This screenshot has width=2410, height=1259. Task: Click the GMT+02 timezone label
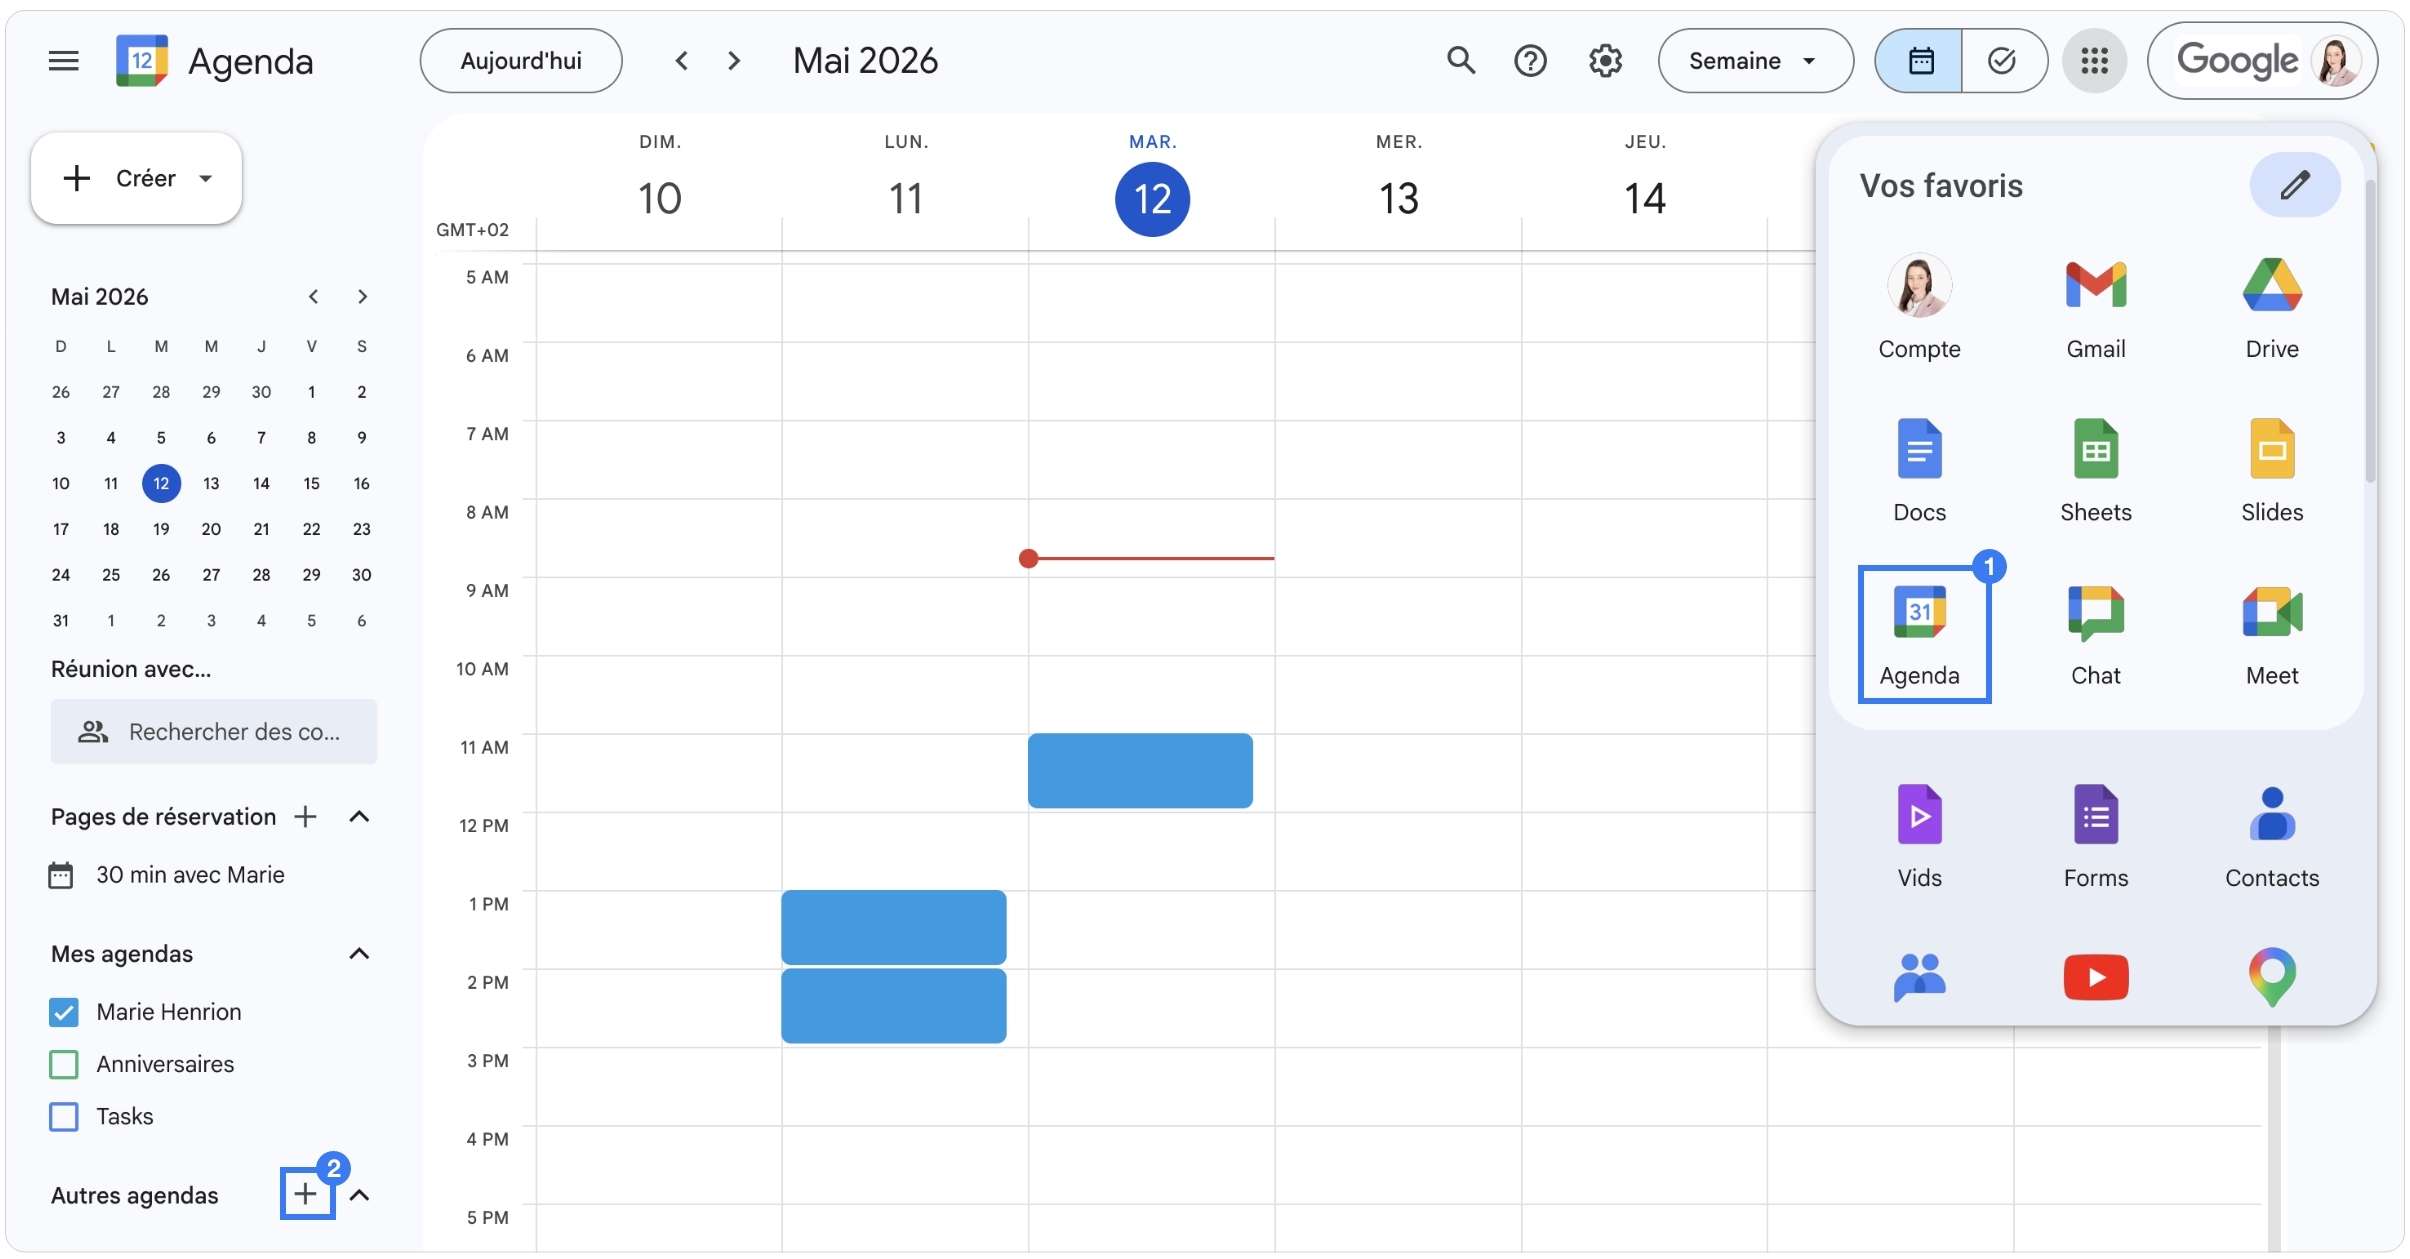472,230
